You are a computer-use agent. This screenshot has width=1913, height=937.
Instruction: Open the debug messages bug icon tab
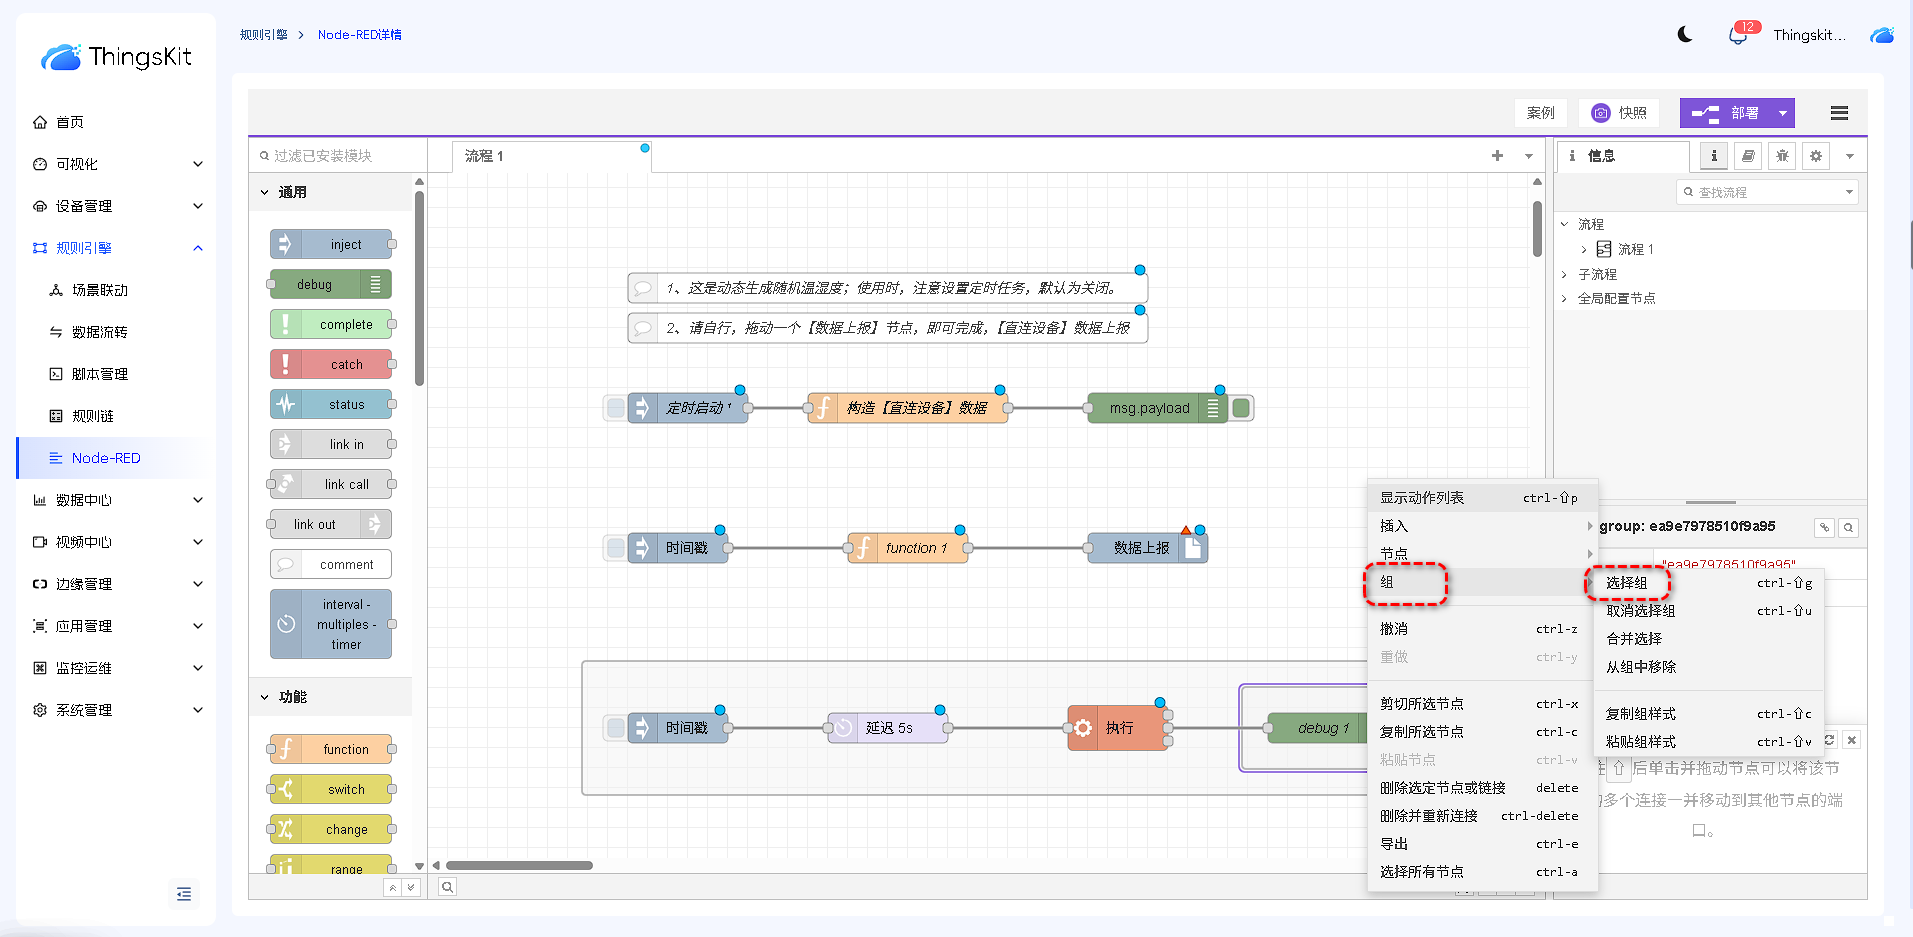click(x=1782, y=156)
